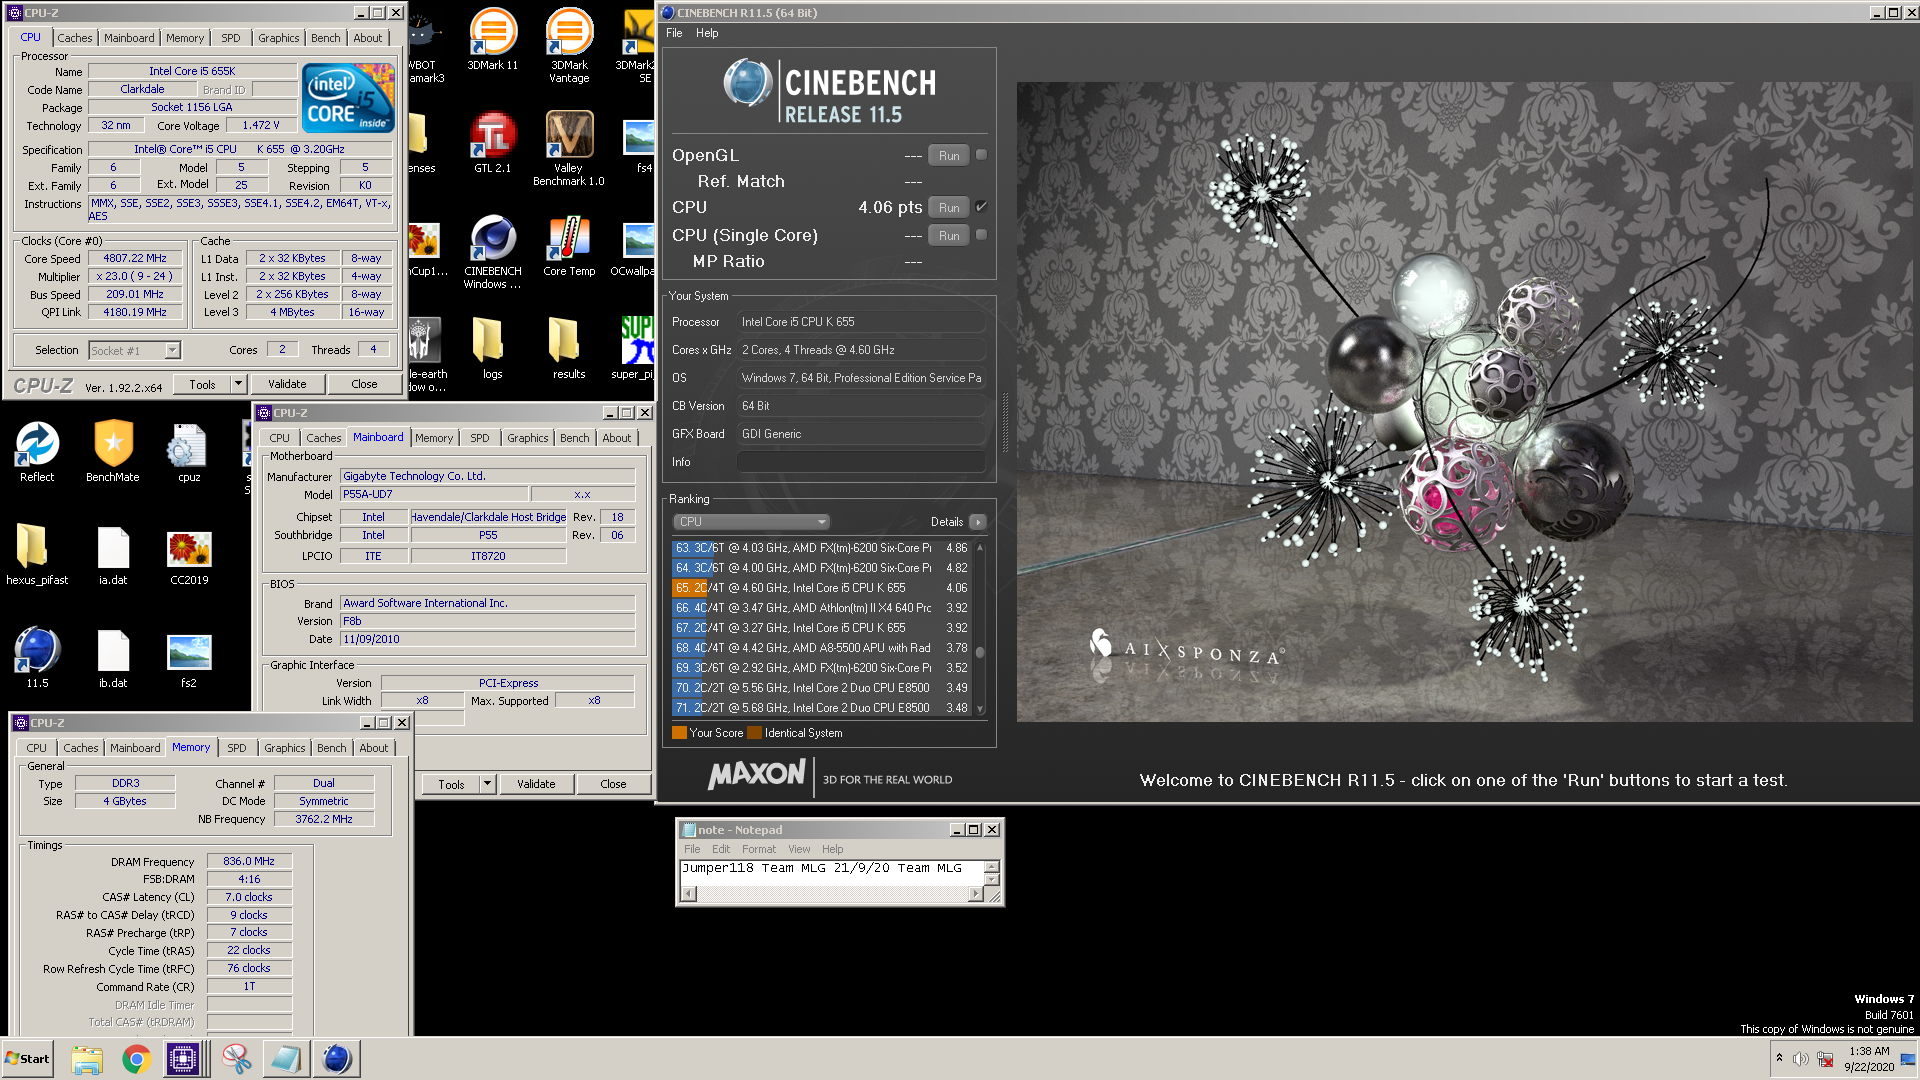
Task: Open Notepad View menu
Action: pyautogui.click(x=799, y=849)
